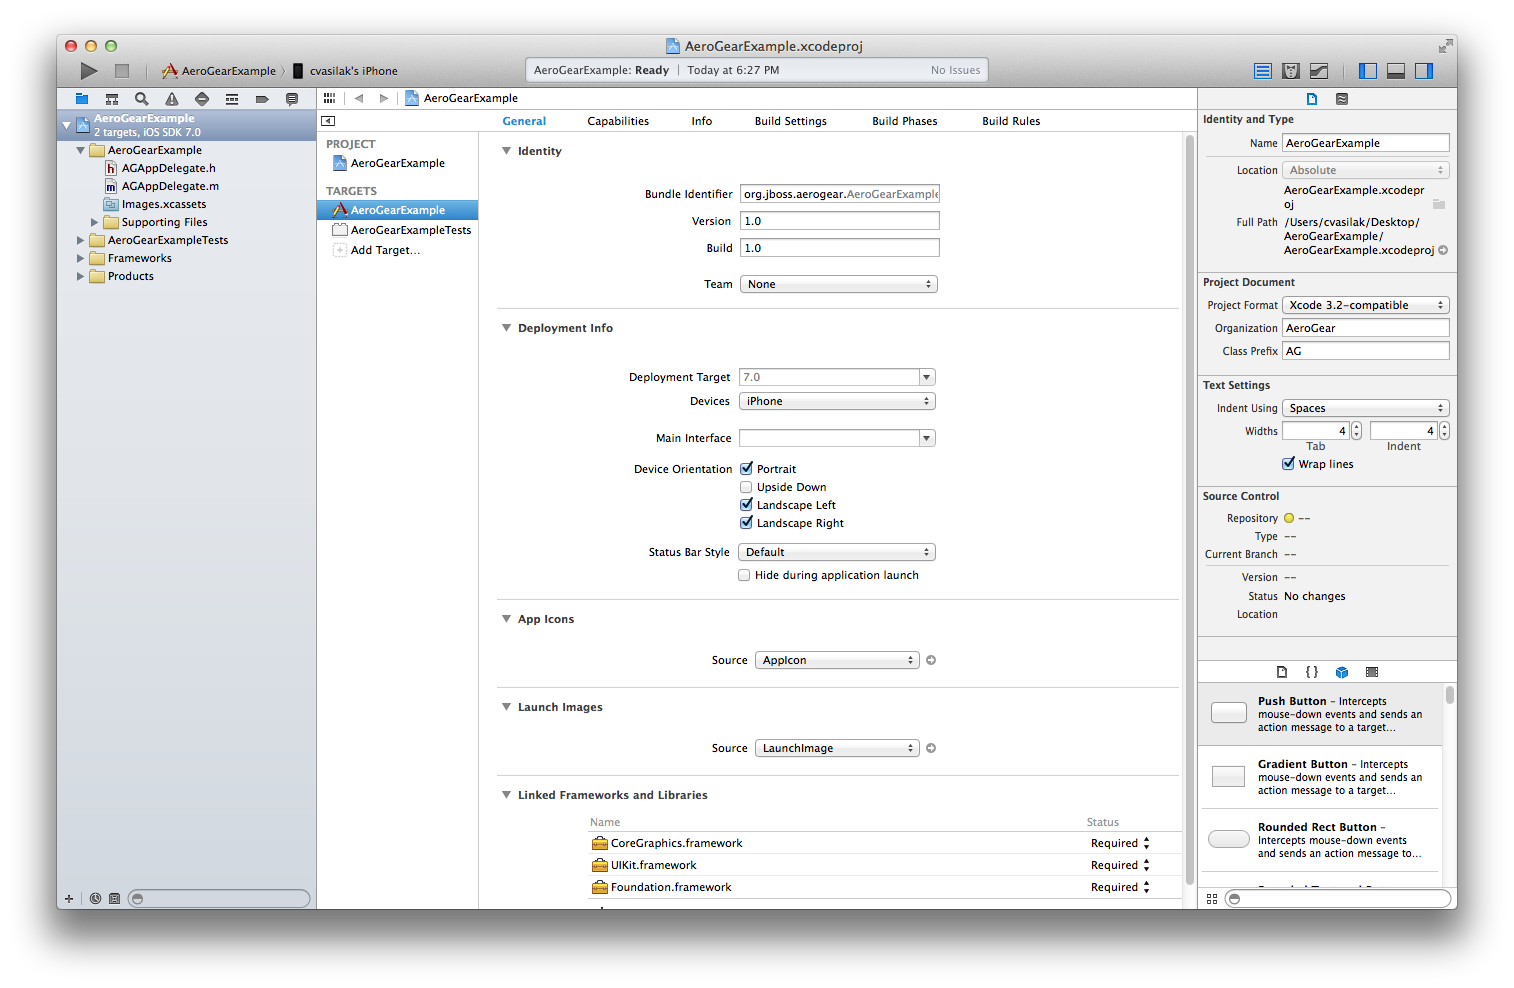Enable Upside Down orientation
This screenshot has height=988, width=1514.
[746, 487]
